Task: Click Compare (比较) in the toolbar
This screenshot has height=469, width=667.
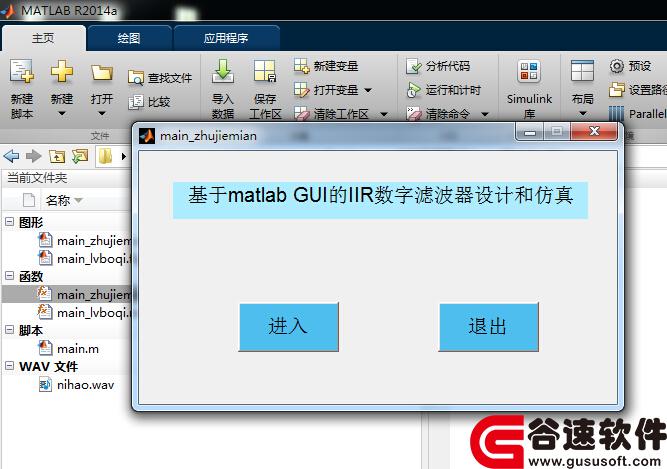Action: tap(149, 102)
